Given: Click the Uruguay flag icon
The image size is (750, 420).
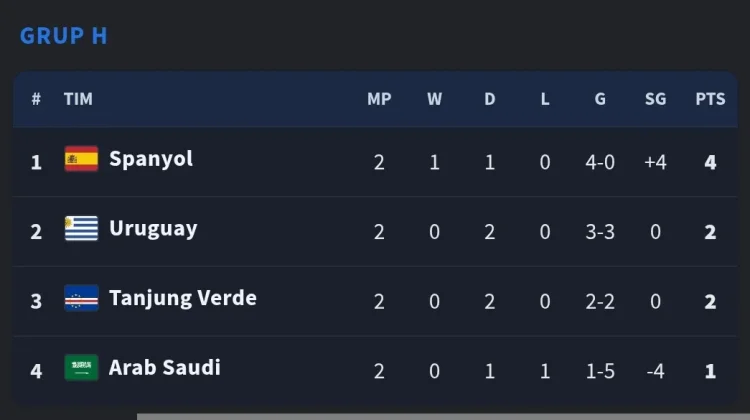Looking at the screenshot, I should [81, 228].
